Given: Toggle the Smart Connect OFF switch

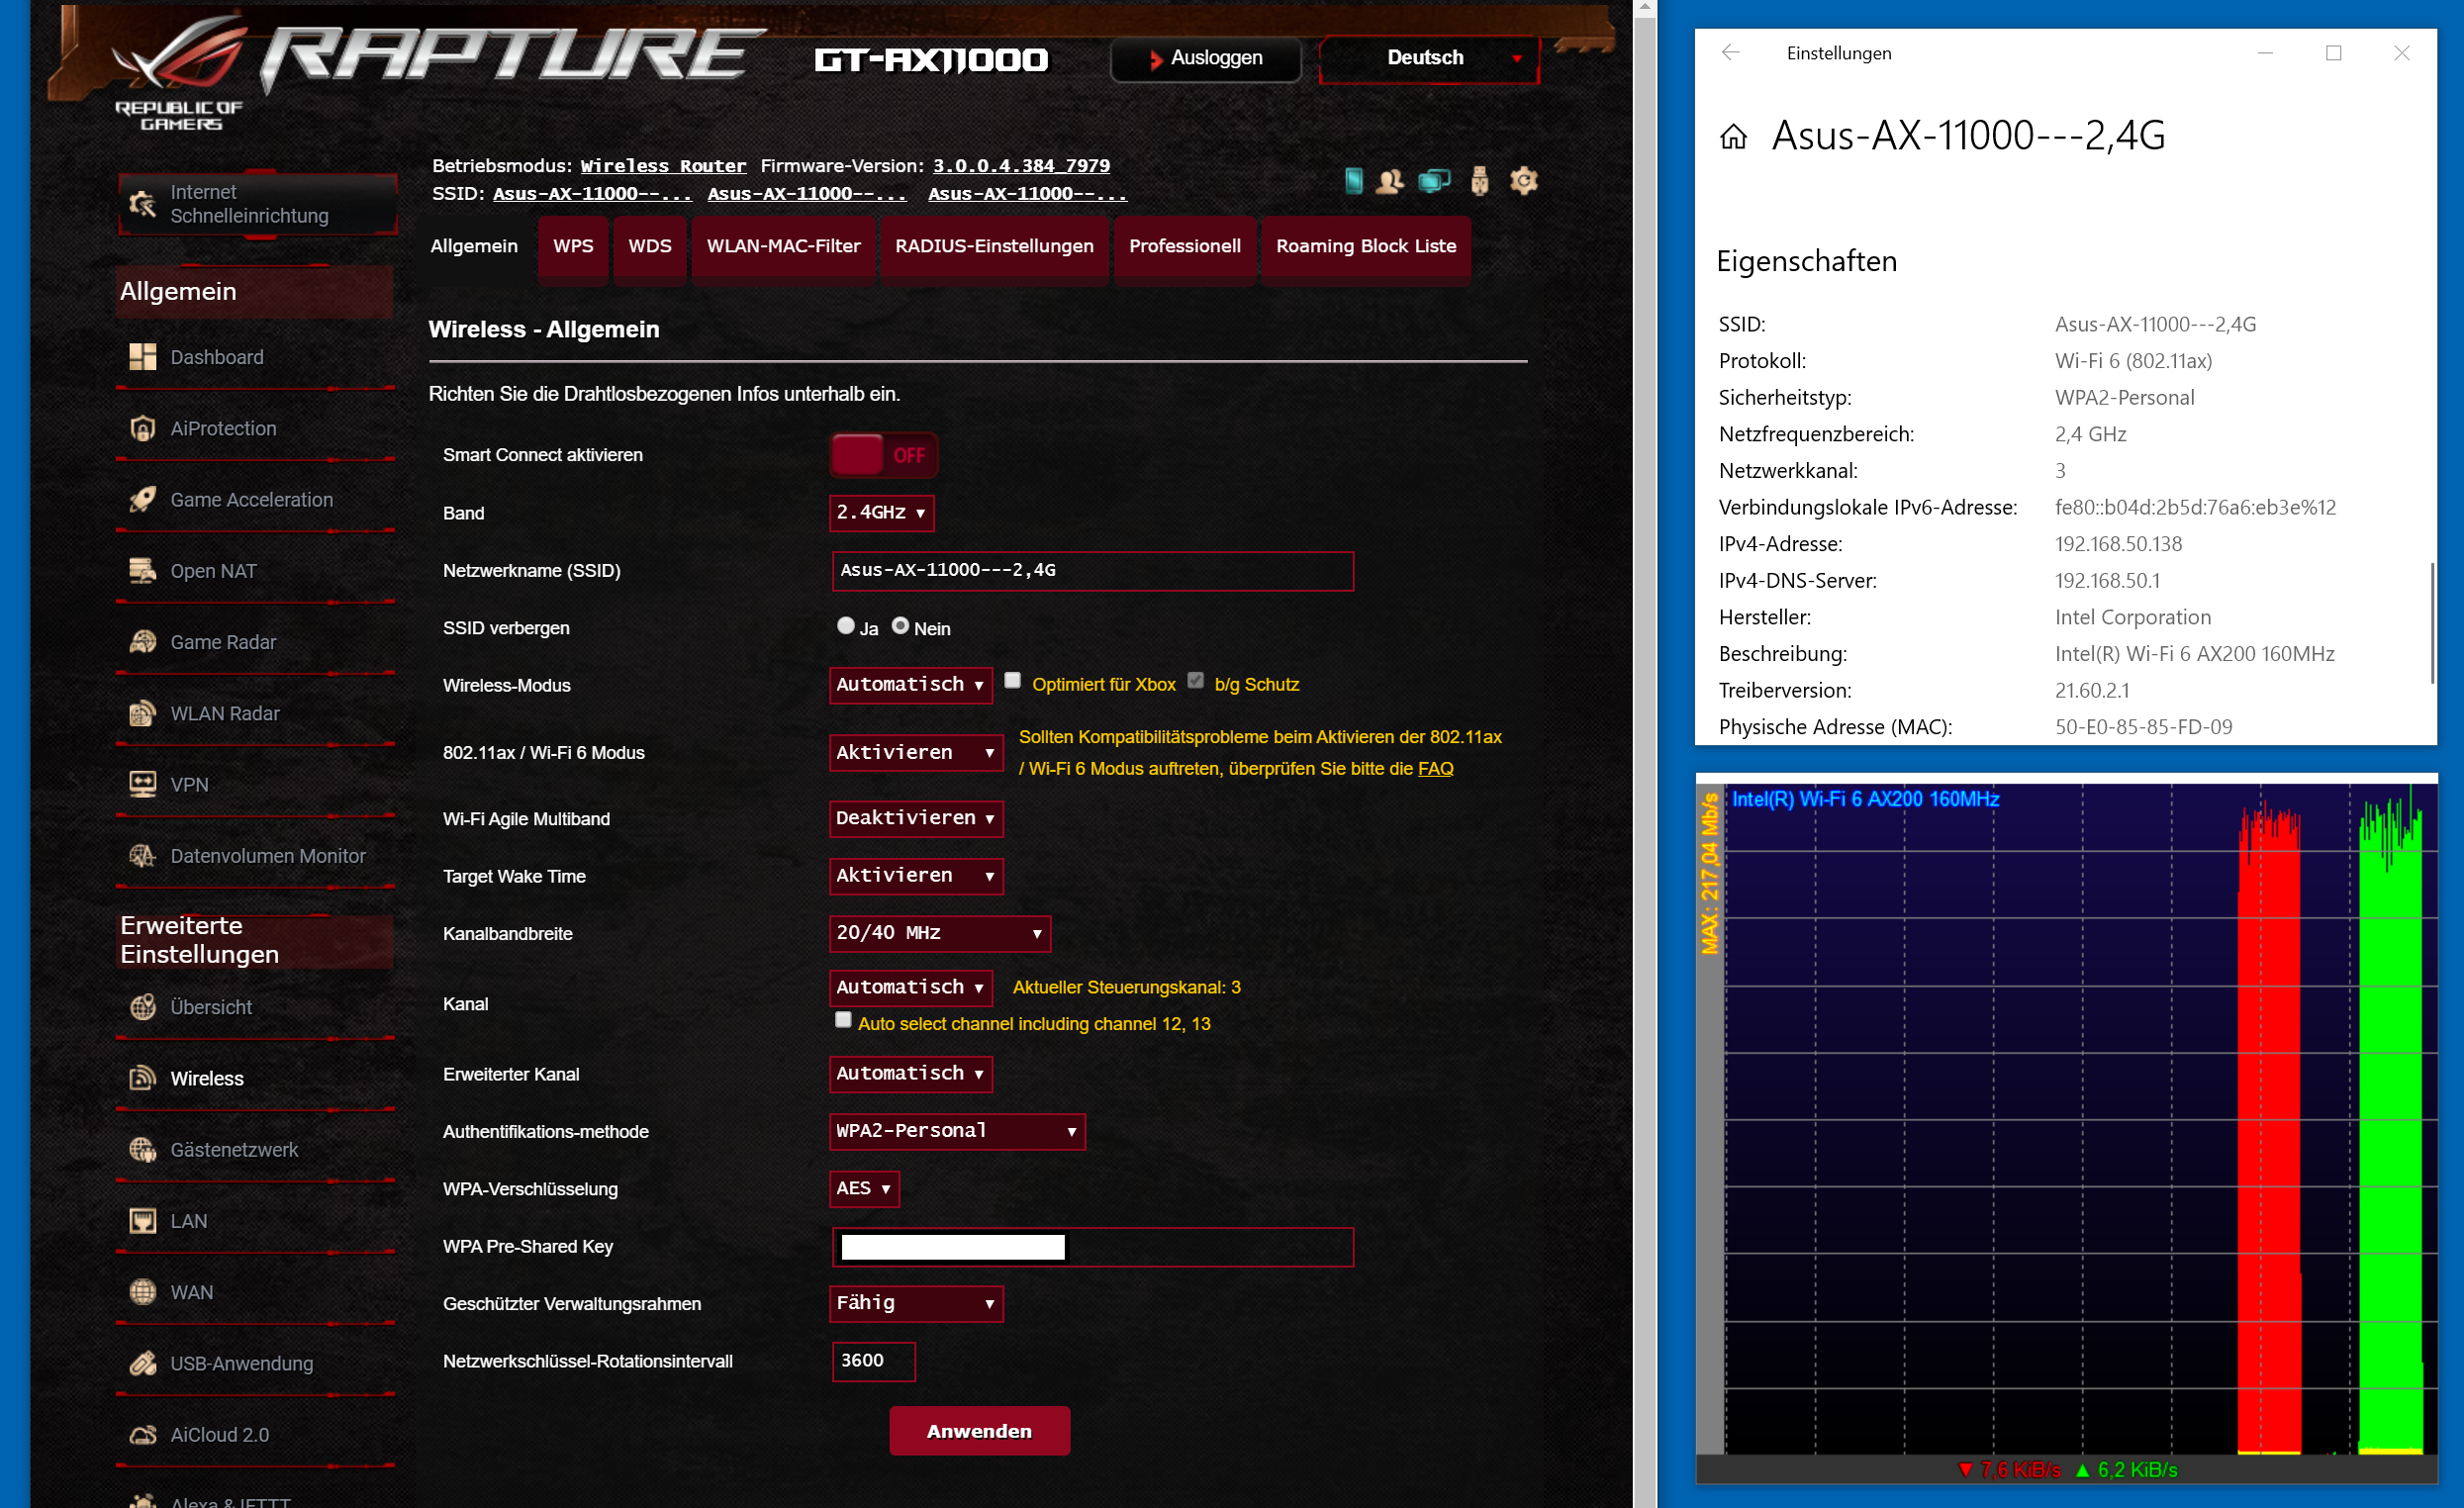Looking at the screenshot, I should click(883, 455).
